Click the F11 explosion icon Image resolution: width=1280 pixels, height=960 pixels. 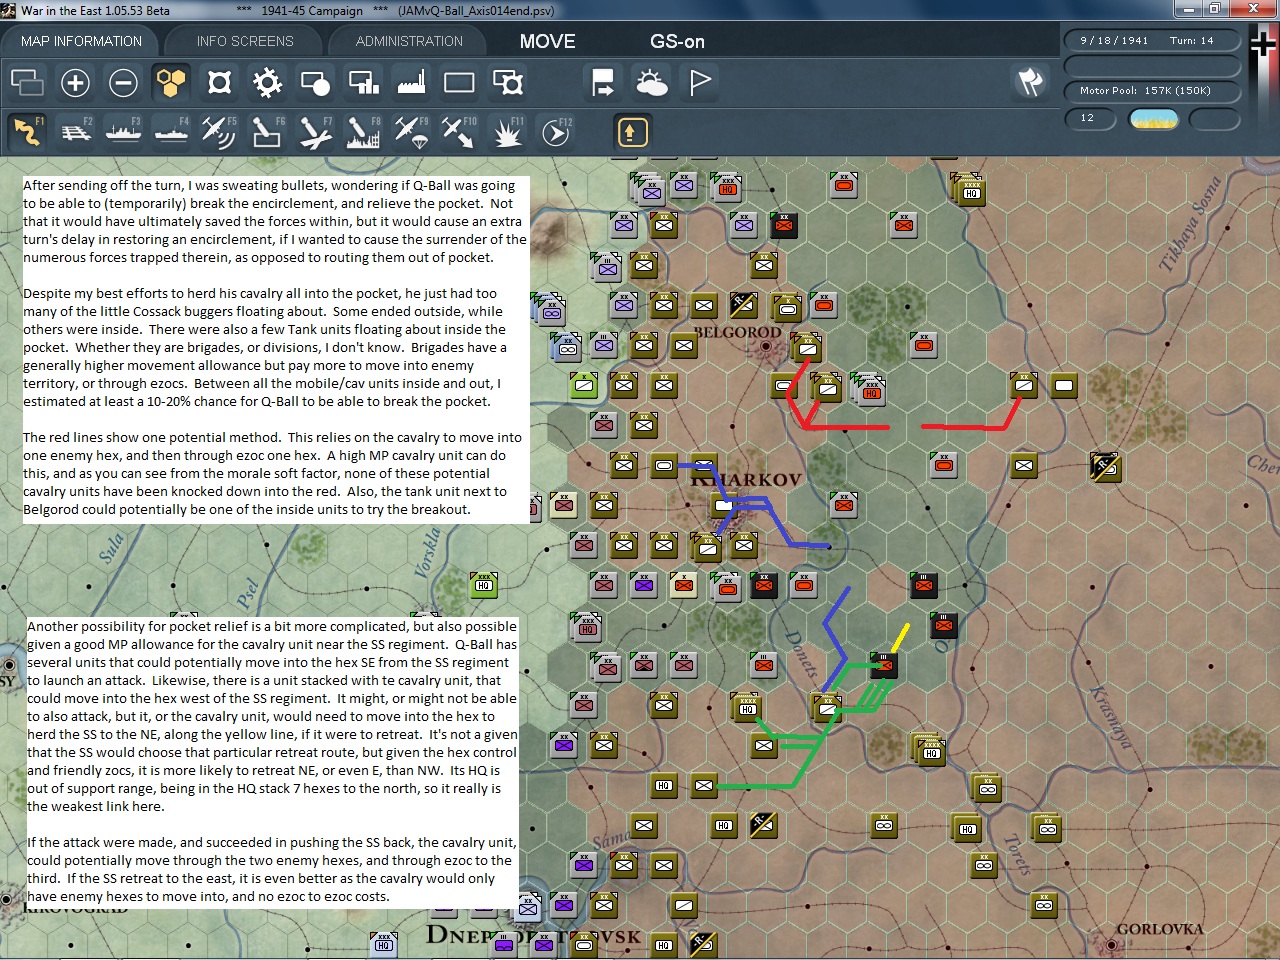[x=507, y=131]
